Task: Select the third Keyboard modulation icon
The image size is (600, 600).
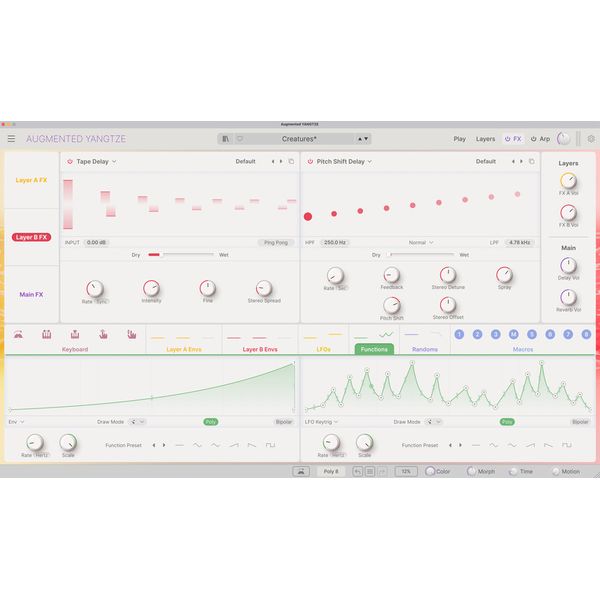Action: click(75, 335)
